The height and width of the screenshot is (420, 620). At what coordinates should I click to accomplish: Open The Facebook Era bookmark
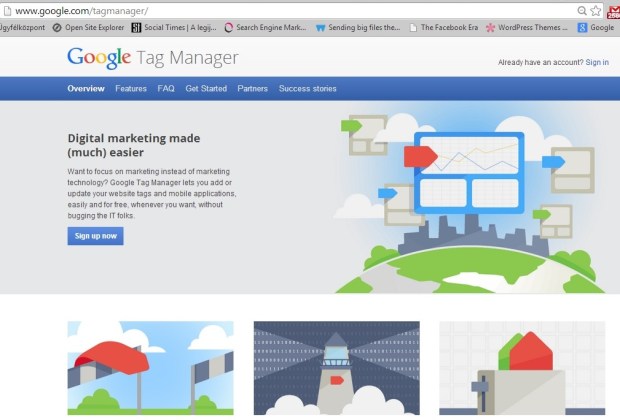pyautogui.click(x=444, y=28)
